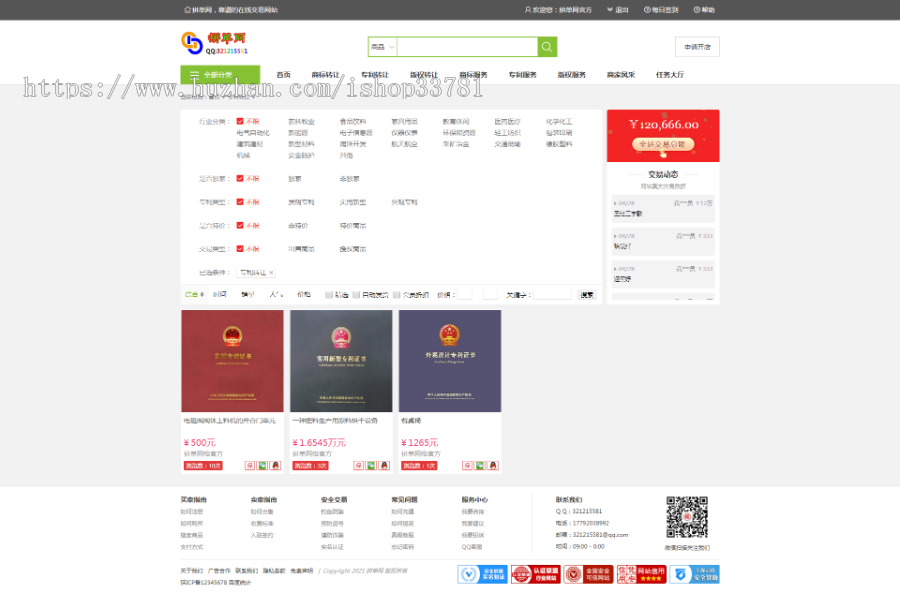This screenshot has height=593, width=900.
Task: Select 食品饮料 industry filter
Action: [352, 121]
